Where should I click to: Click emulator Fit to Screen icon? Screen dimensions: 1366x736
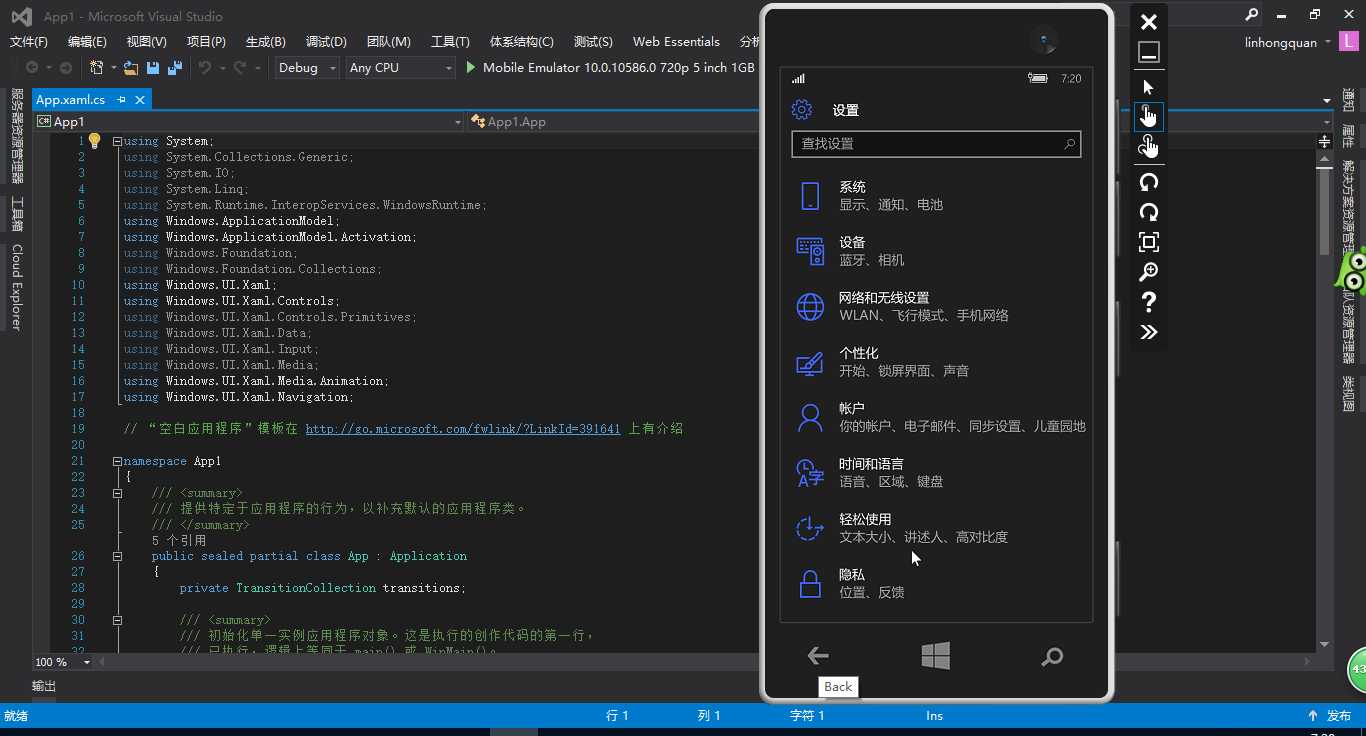click(1149, 242)
